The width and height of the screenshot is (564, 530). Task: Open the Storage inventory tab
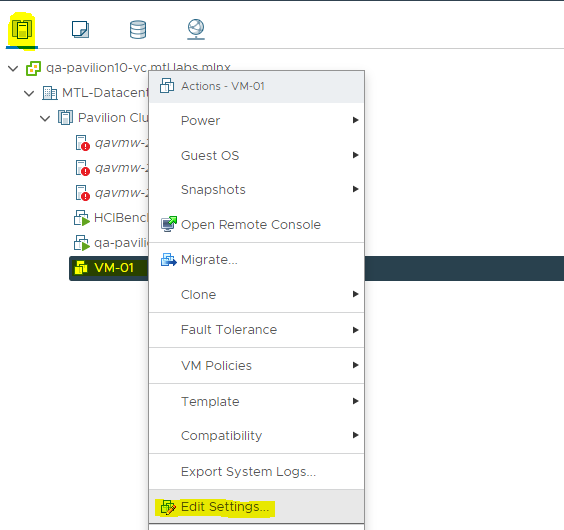point(138,30)
